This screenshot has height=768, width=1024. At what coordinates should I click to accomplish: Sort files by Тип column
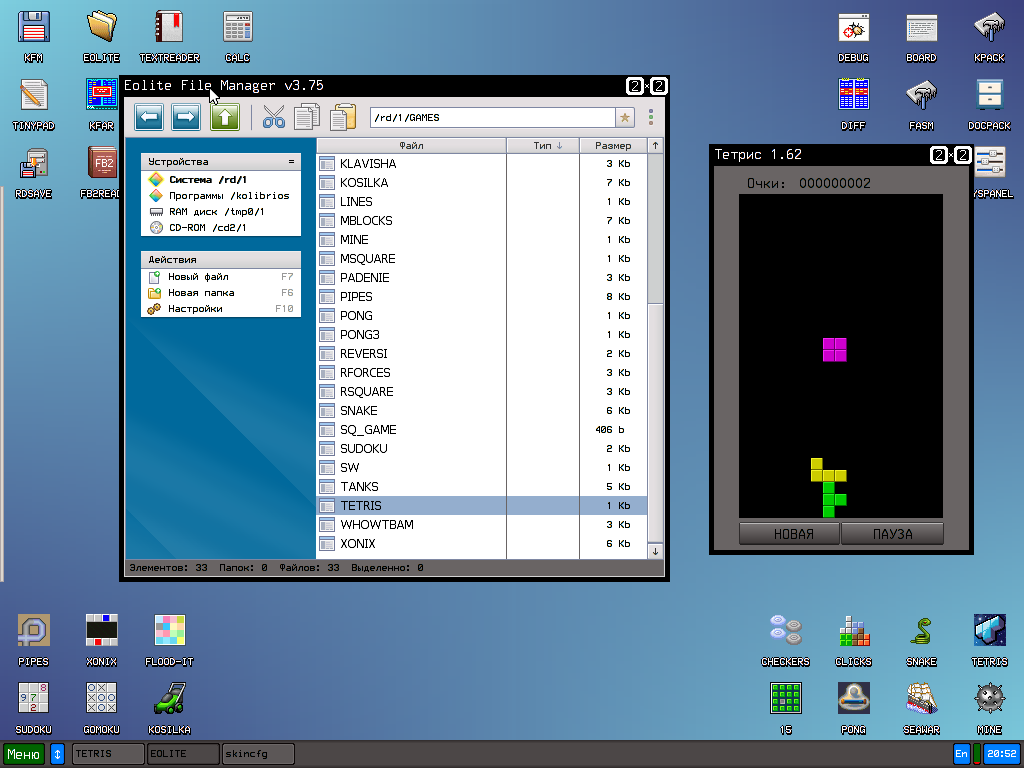pos(547,146)
